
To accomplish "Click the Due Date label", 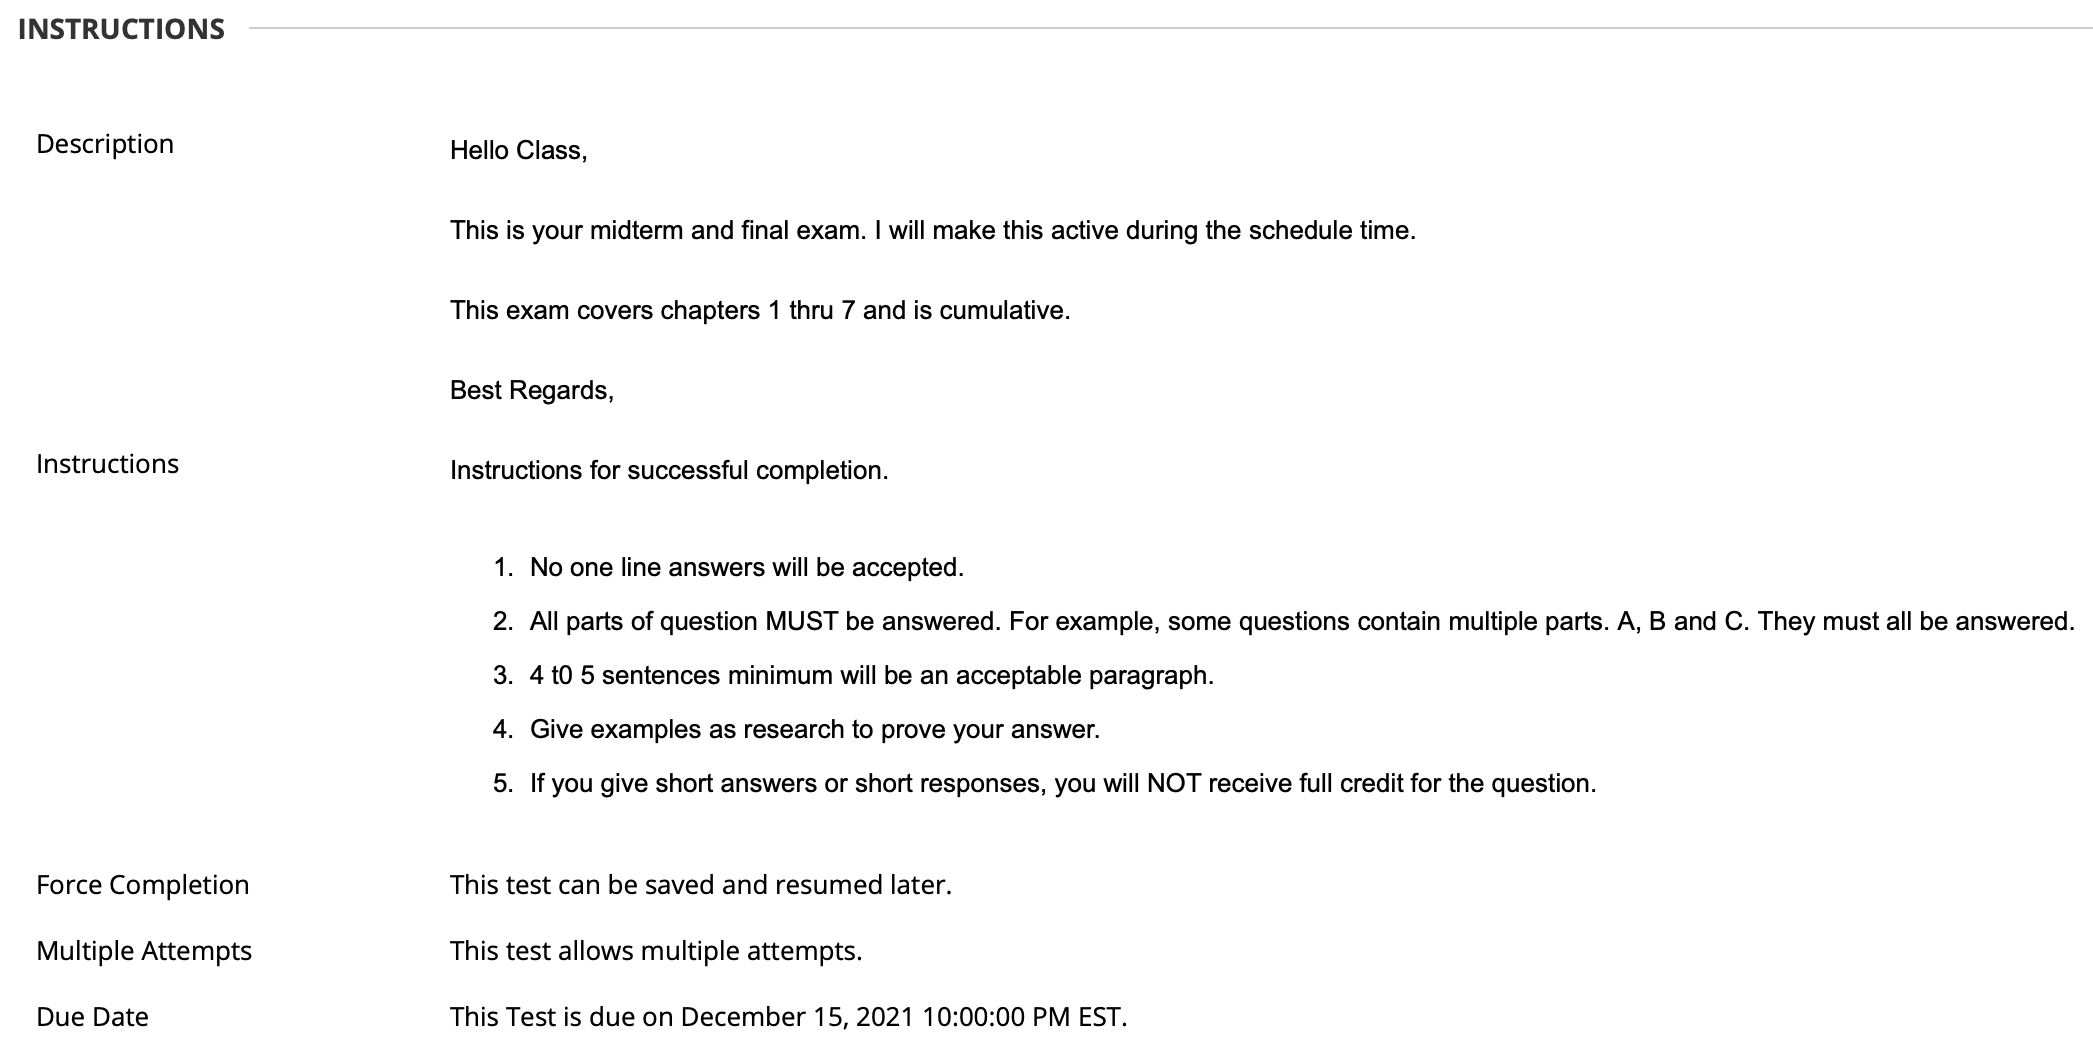I will pos(92,1017).
